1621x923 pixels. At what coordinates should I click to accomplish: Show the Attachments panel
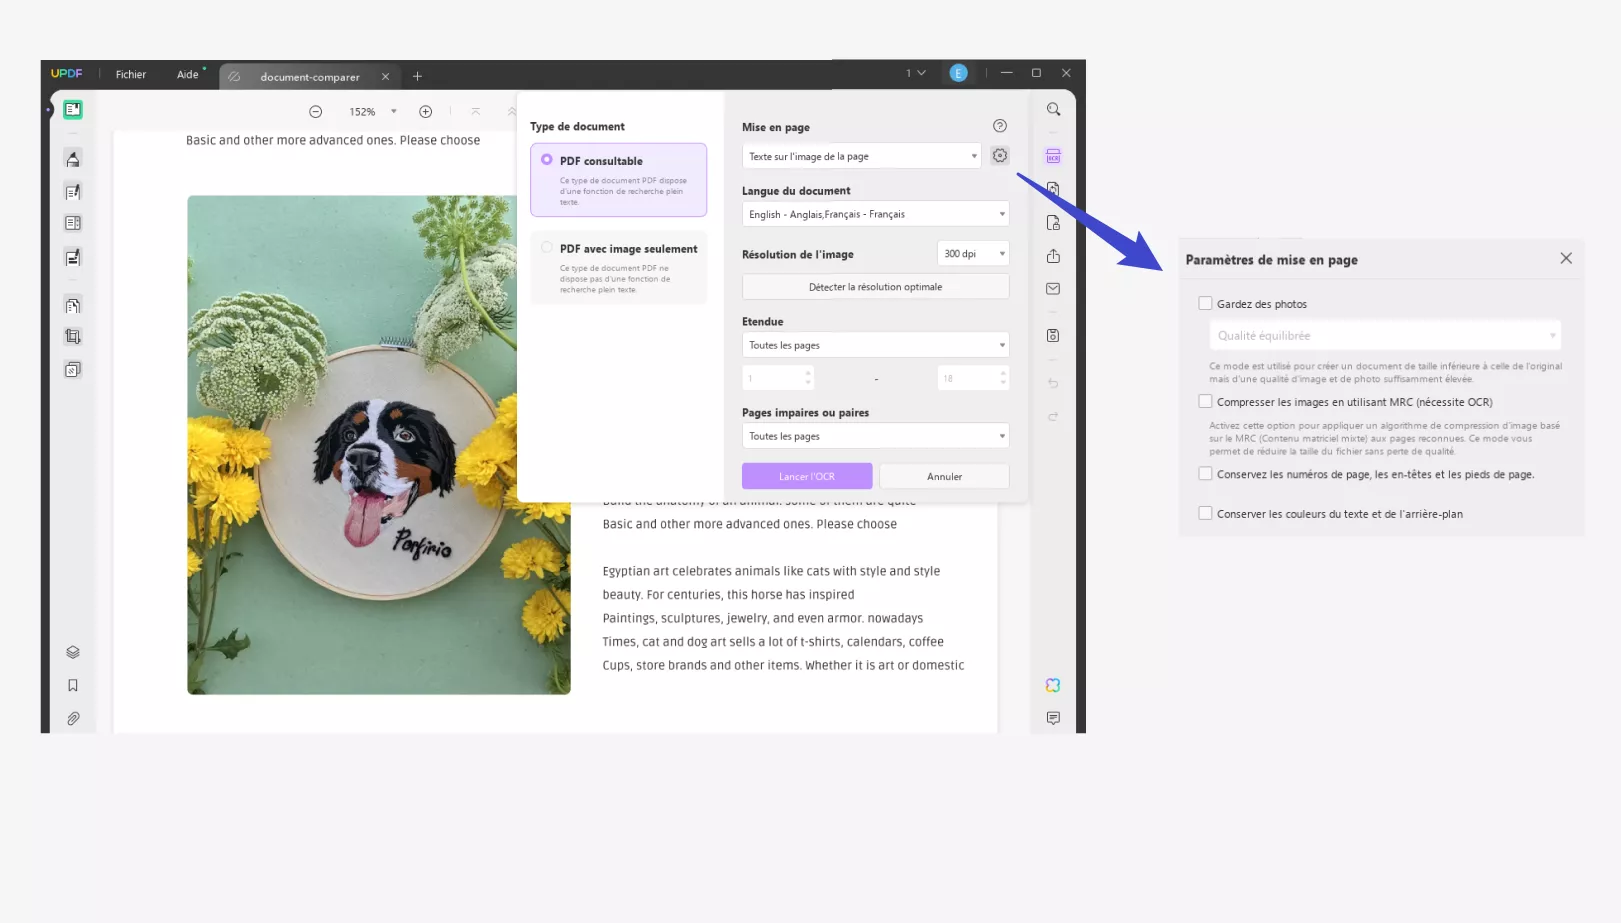(73, 719)
